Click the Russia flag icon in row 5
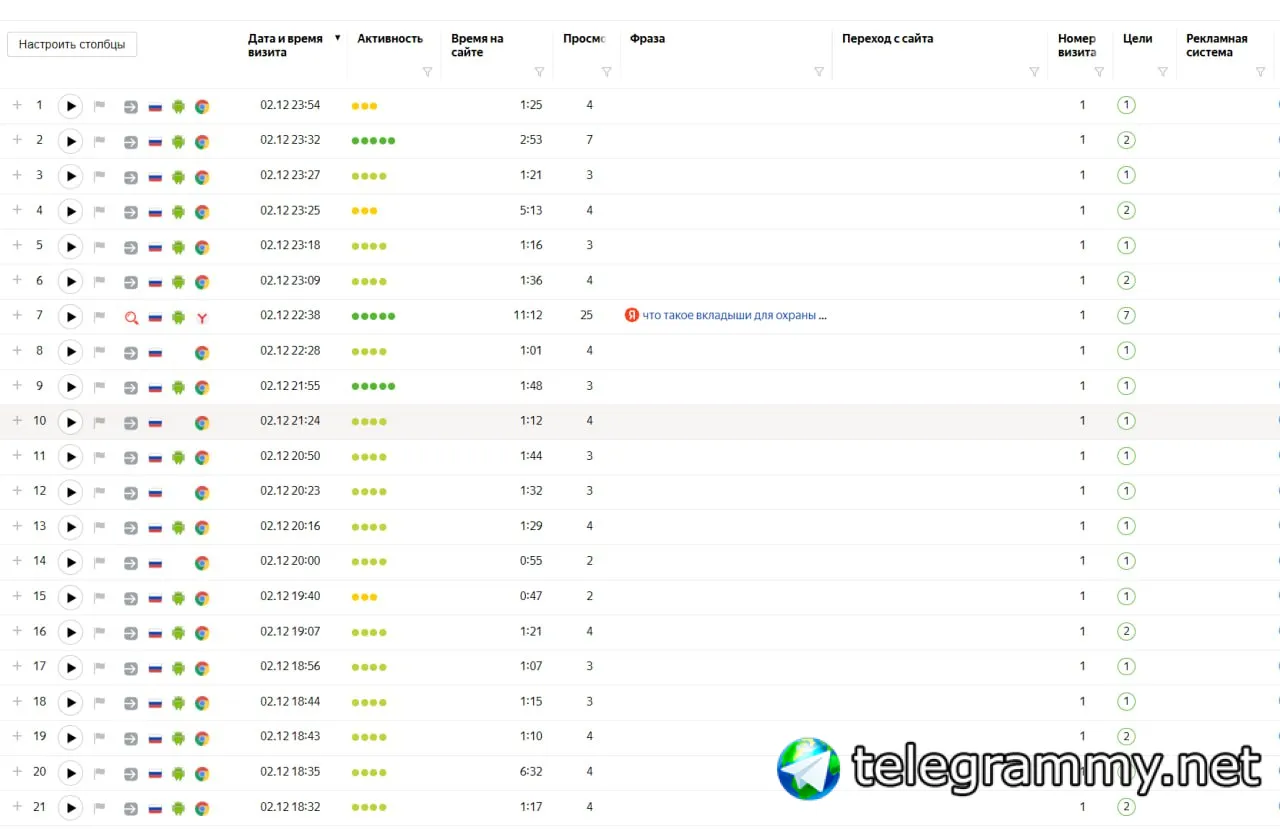Viewport: 1280px width, 829px height. point(155,247)
